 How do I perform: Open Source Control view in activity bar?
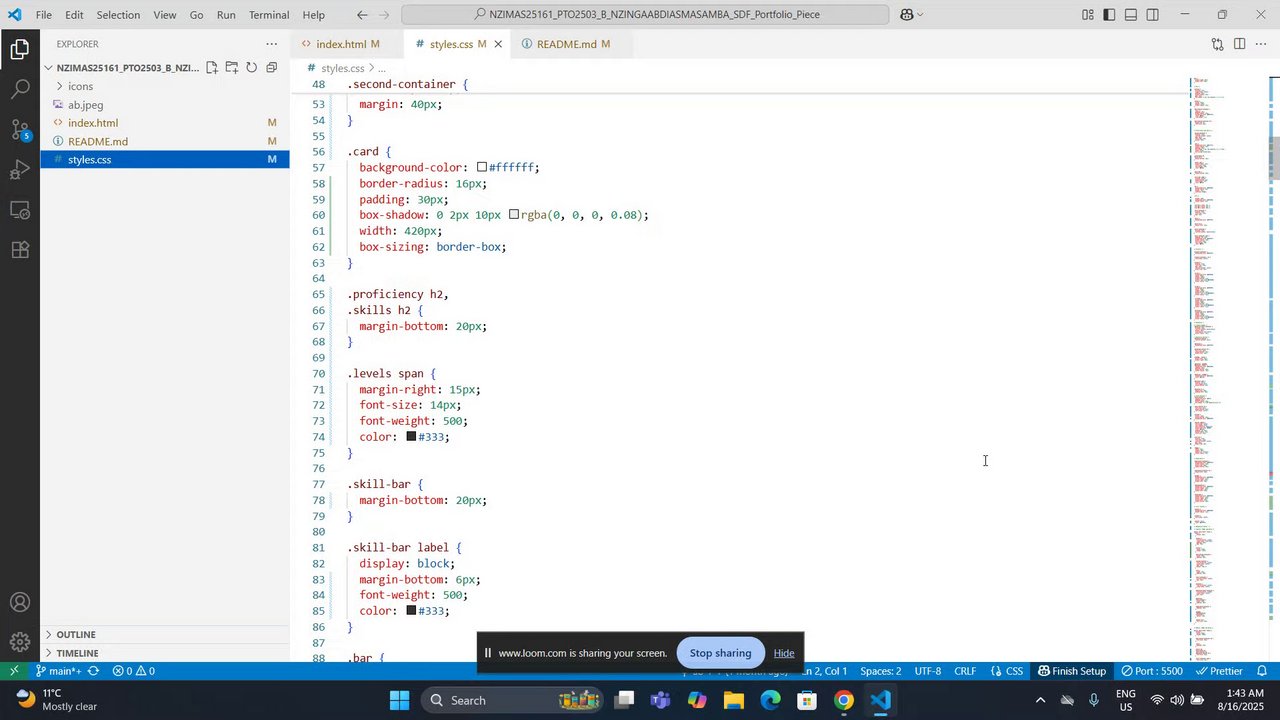pos(20,130)
